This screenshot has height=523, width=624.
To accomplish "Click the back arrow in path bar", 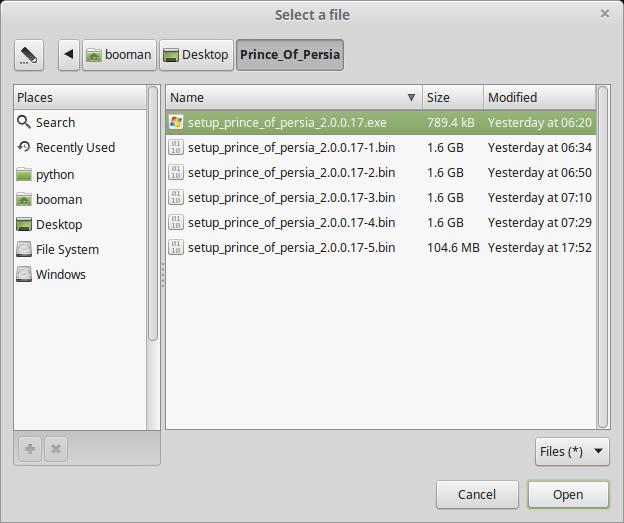I will [69, 55].
